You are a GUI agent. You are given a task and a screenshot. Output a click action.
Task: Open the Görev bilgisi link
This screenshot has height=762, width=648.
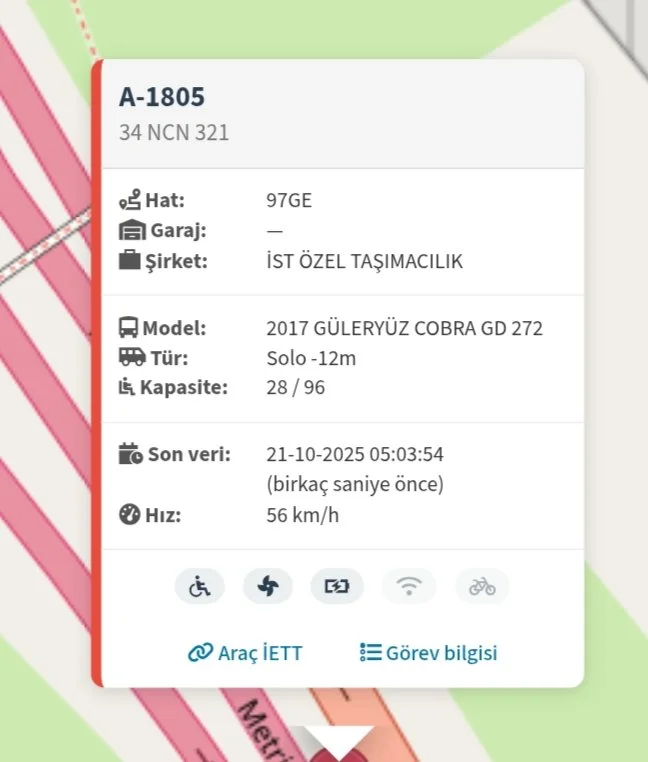428,653
